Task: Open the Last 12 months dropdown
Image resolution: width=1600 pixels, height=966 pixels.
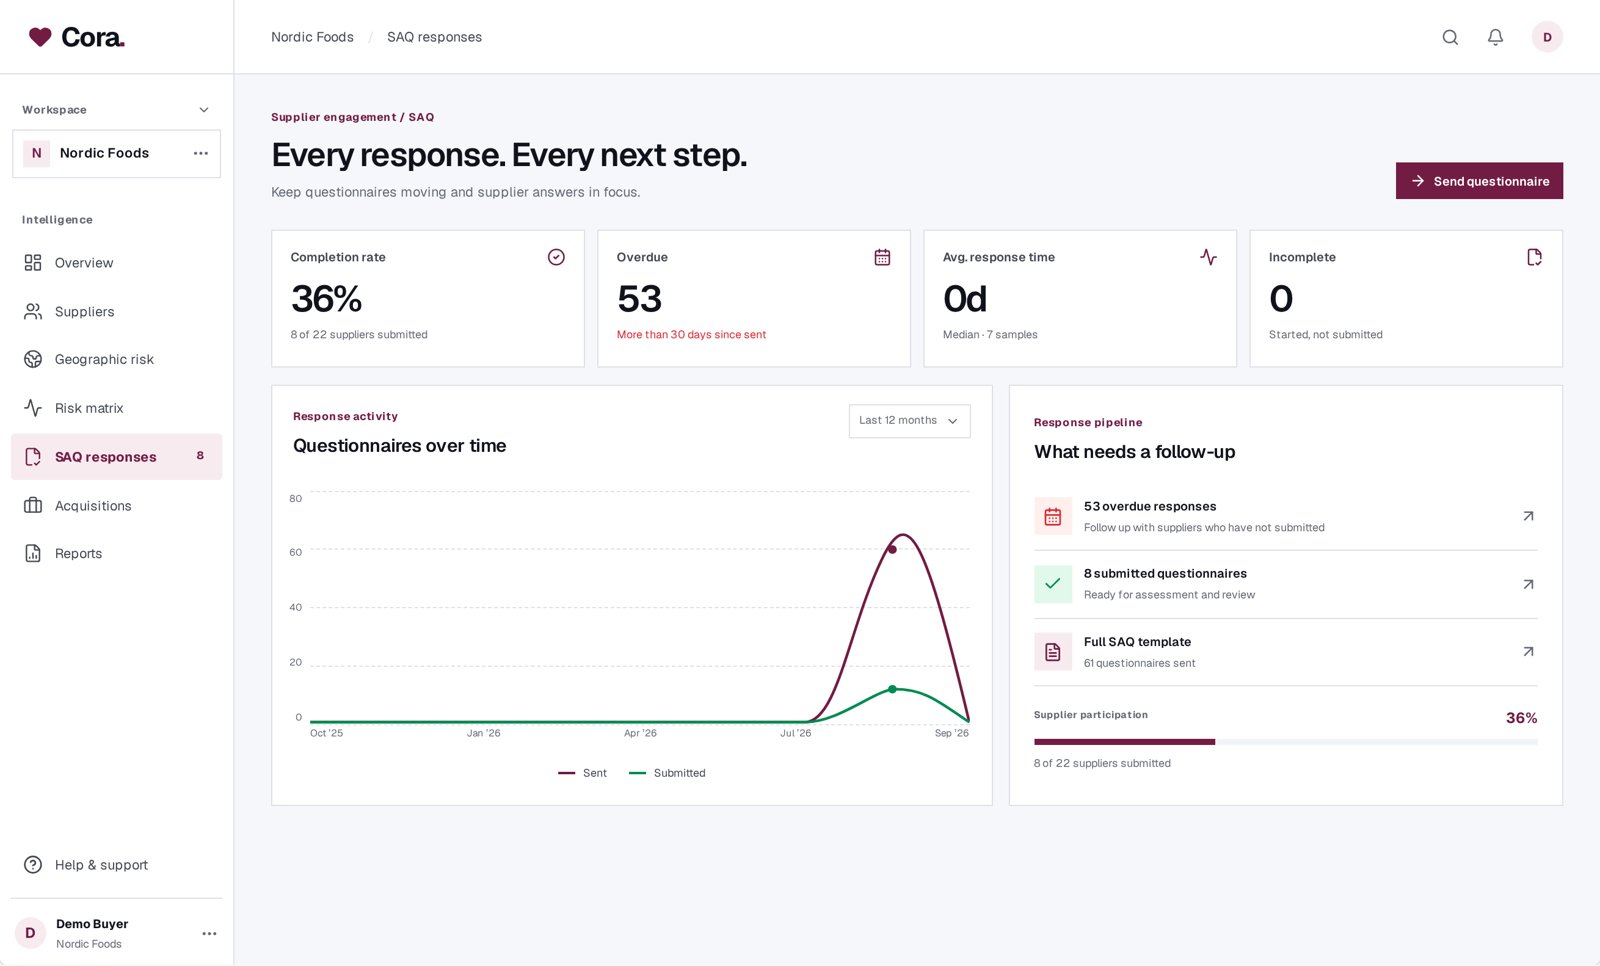Action: (x=909, y=421)
